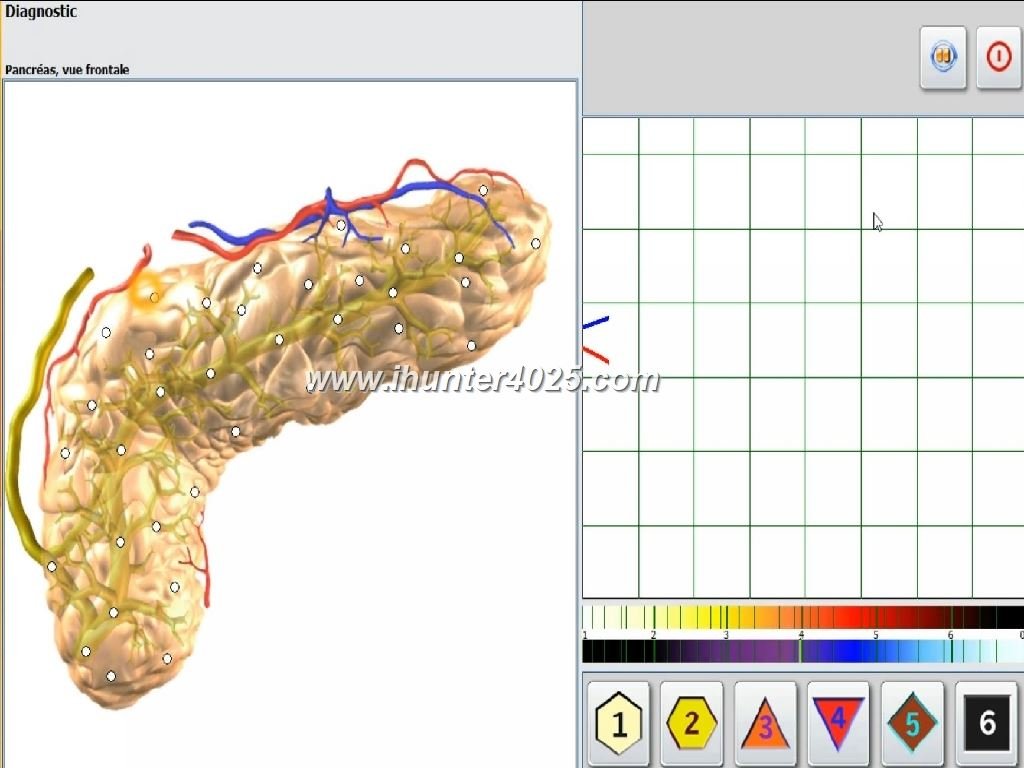Image resolution: width=1024 pixels, height=768 pixels.
Task: Click the upper yellow-red spectrum bar
Action: [x=802, y=617]
